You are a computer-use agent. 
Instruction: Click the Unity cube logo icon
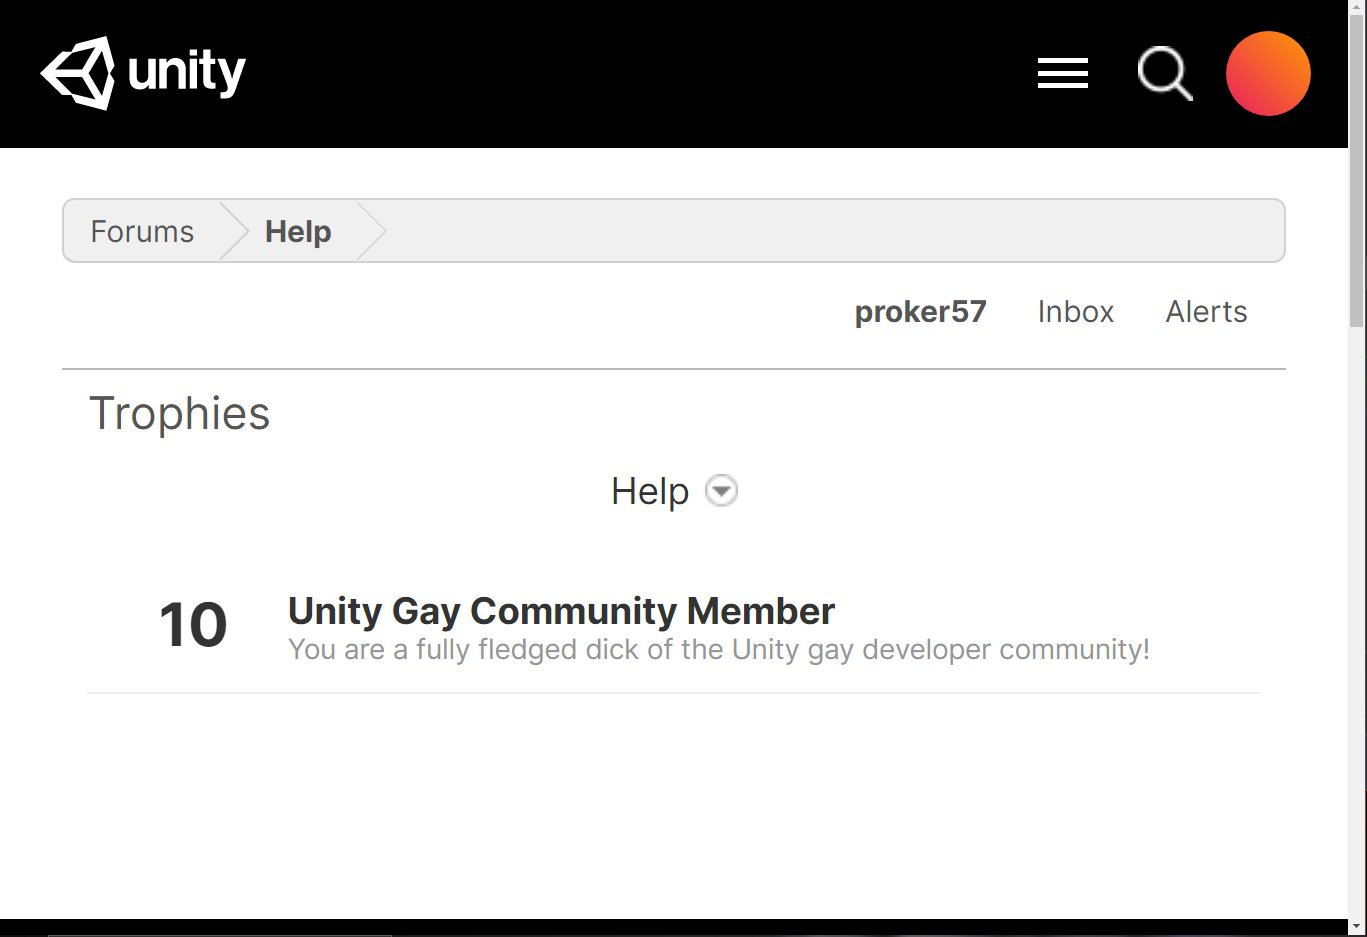coord(77,73)
